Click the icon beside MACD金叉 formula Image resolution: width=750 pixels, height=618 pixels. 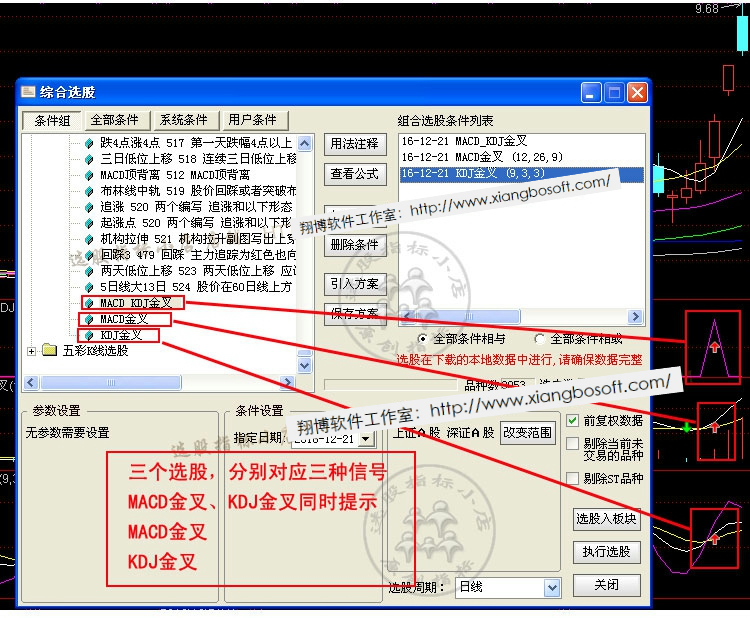[x=89, y=319]
